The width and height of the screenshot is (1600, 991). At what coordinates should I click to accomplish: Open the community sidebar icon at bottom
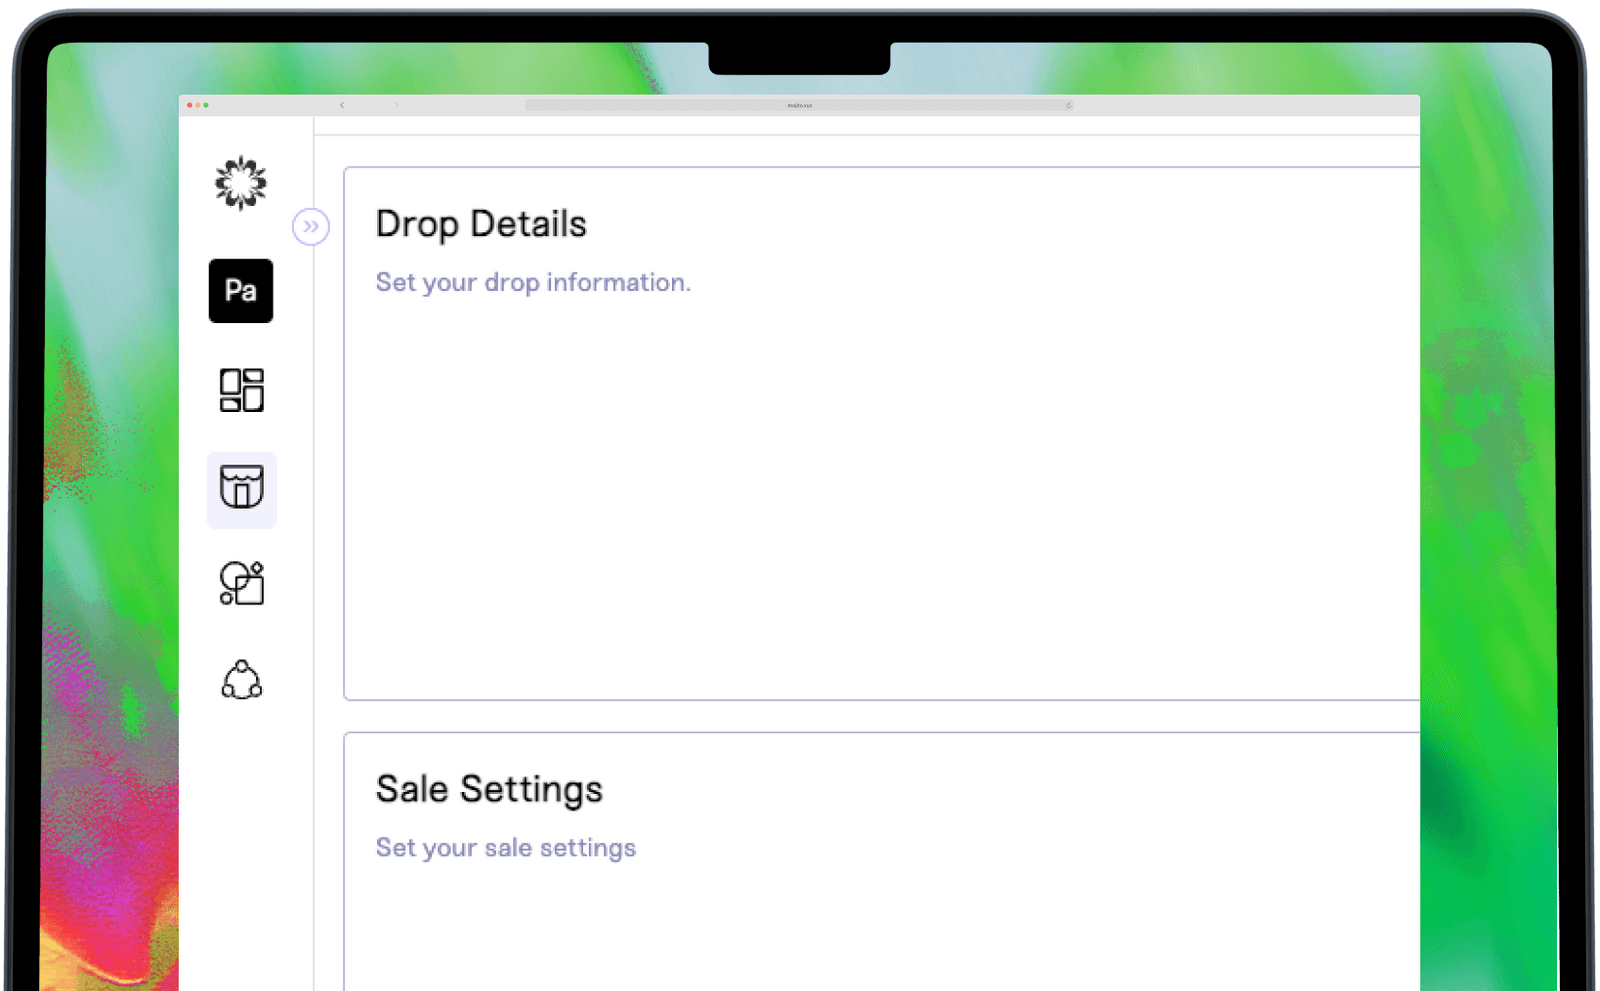point(241,681)
